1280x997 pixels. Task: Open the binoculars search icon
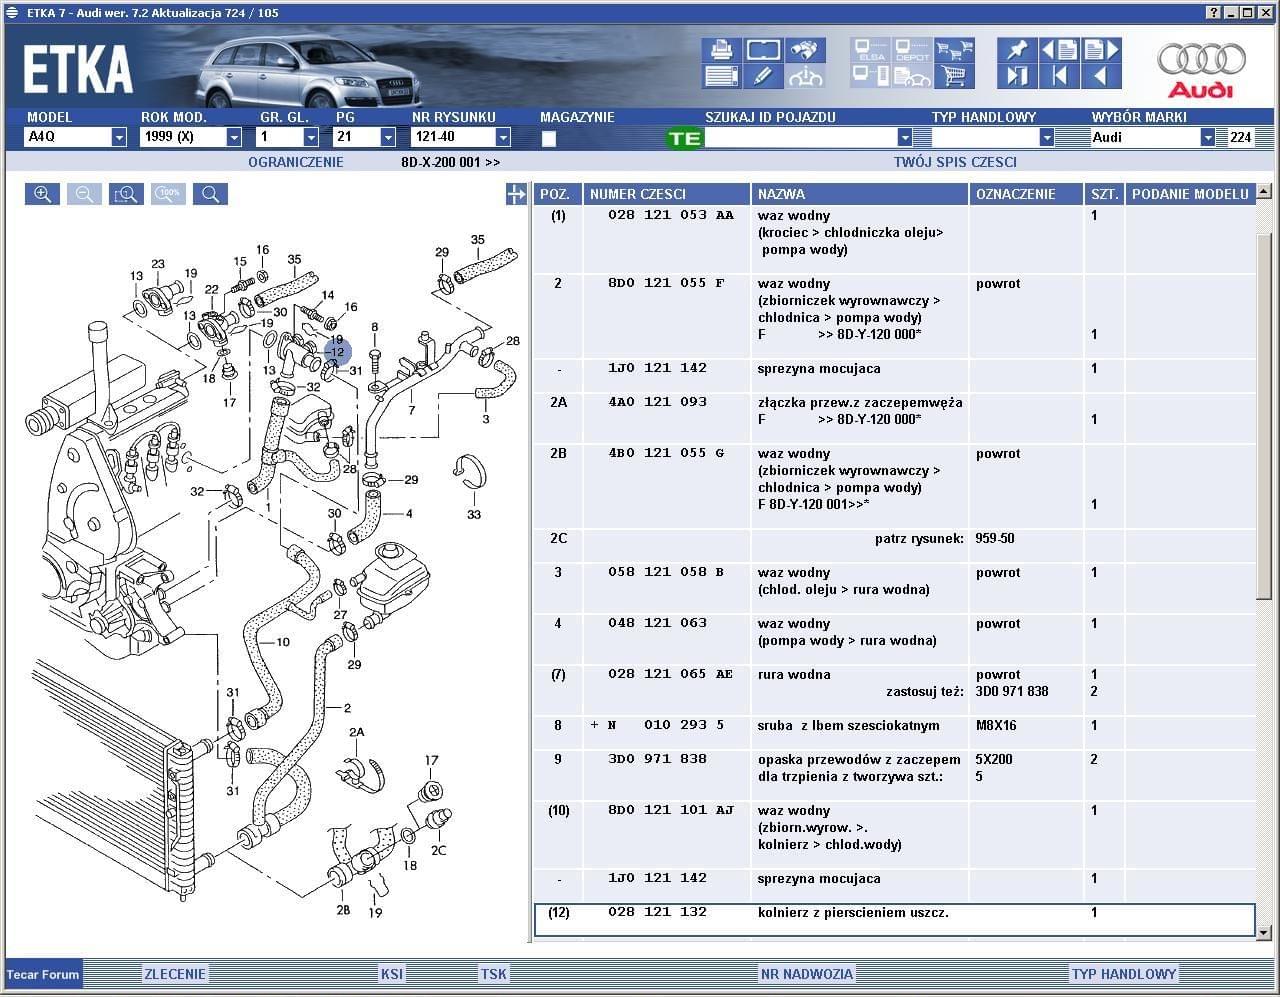[805, 50]
